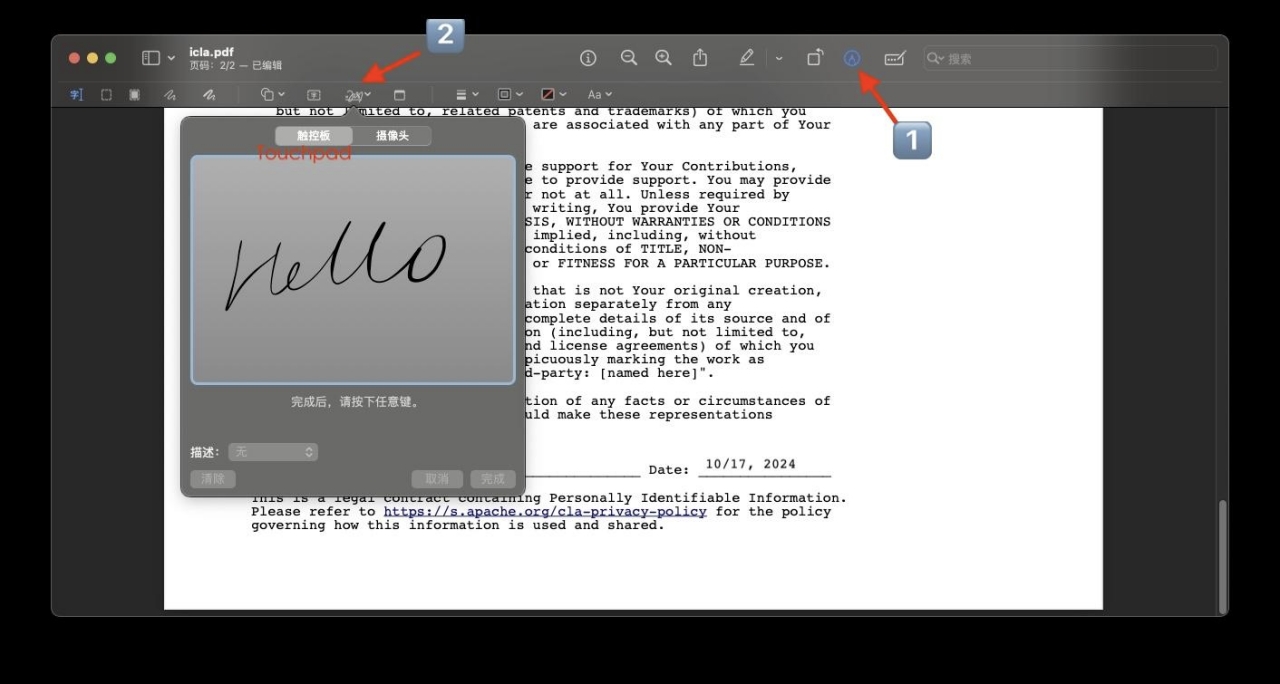Zoom out of the document
Screen dimensions: 1280x684
(628, 58)
